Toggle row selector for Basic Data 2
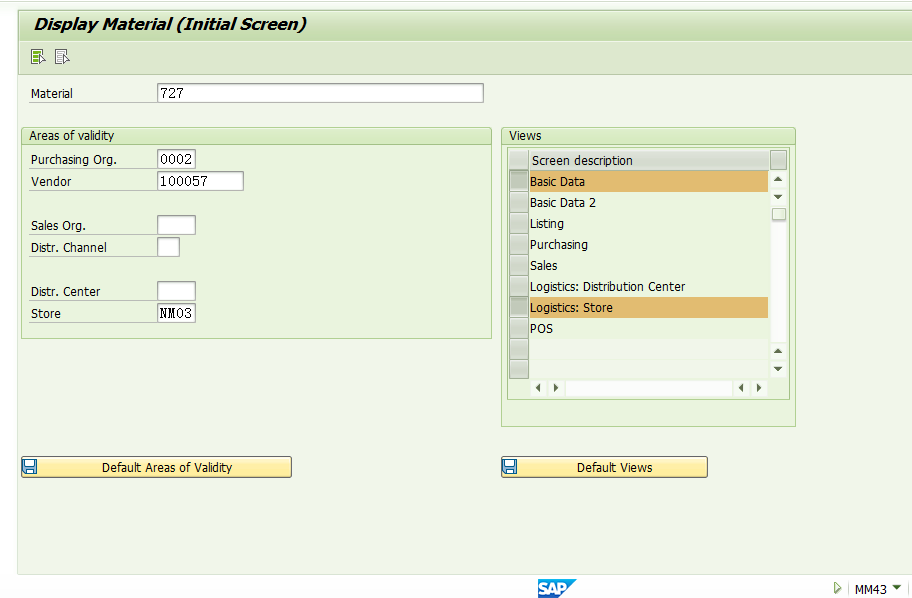 518,202
